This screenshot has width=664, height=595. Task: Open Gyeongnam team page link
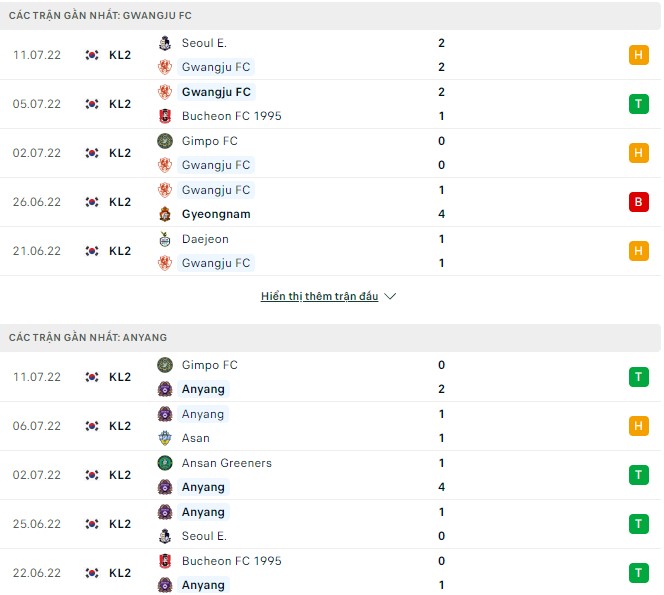click(x=216, y=214)
